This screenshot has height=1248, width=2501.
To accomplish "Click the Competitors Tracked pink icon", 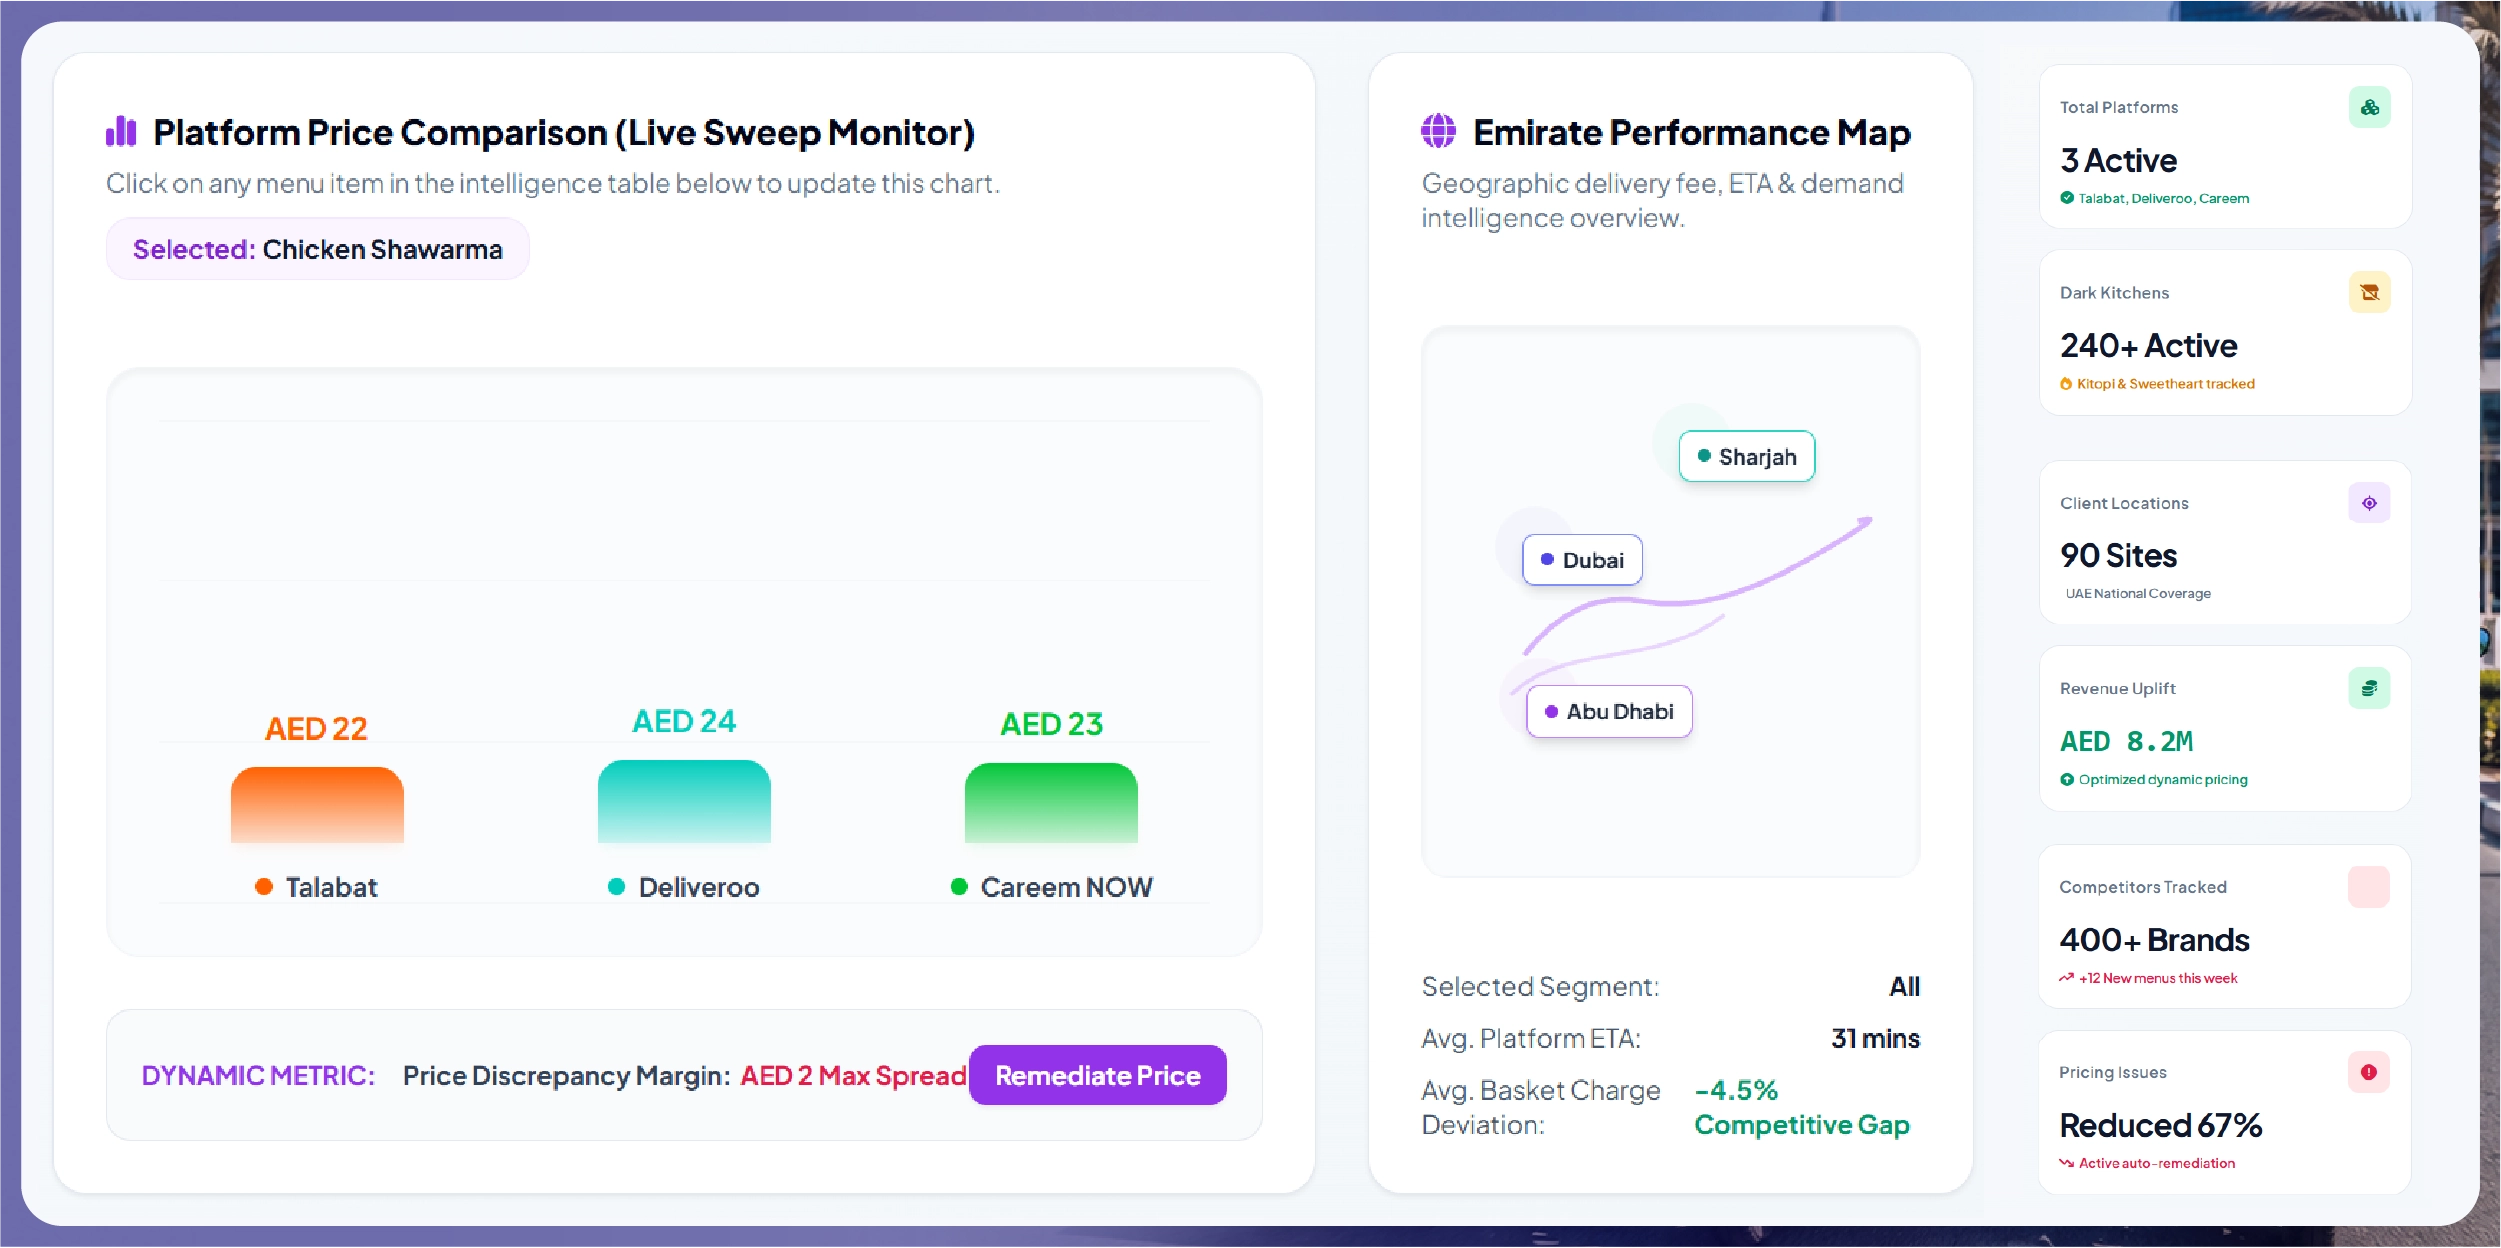I will (x=2368, y=887).
